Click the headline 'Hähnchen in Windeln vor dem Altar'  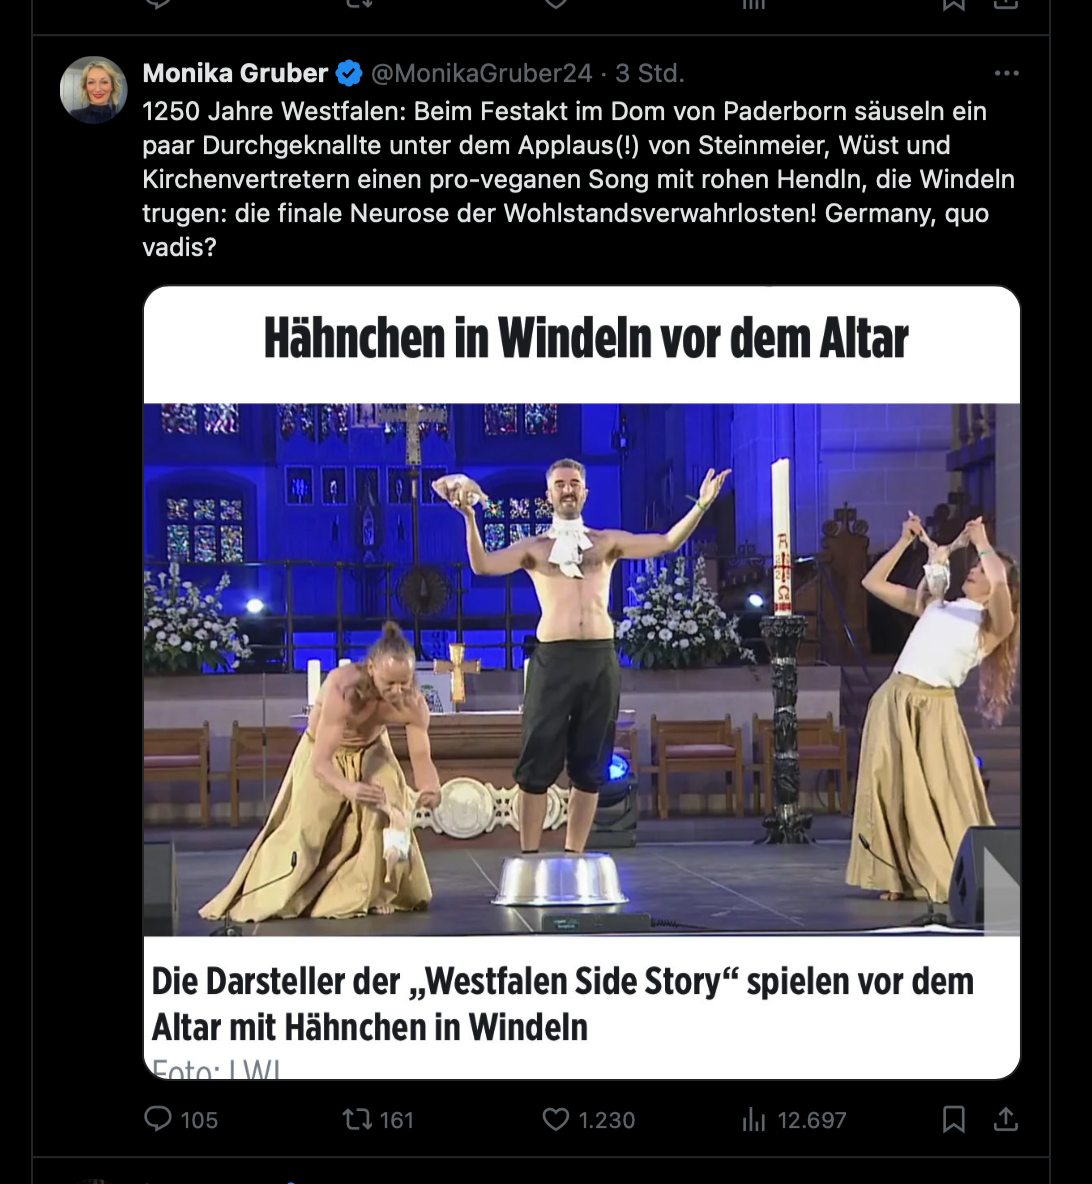tap(586, 338)
